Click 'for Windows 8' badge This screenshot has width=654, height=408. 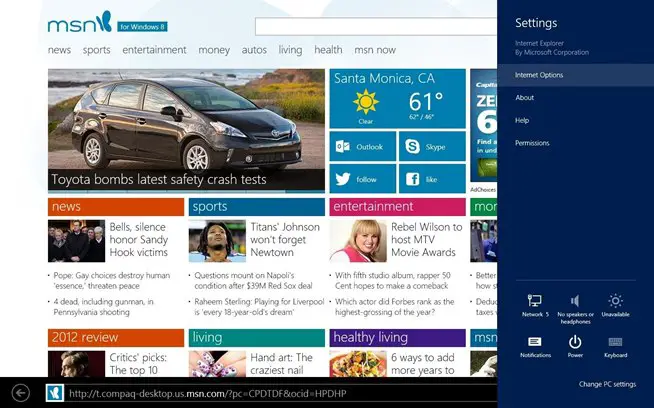(x=142, y=27)
